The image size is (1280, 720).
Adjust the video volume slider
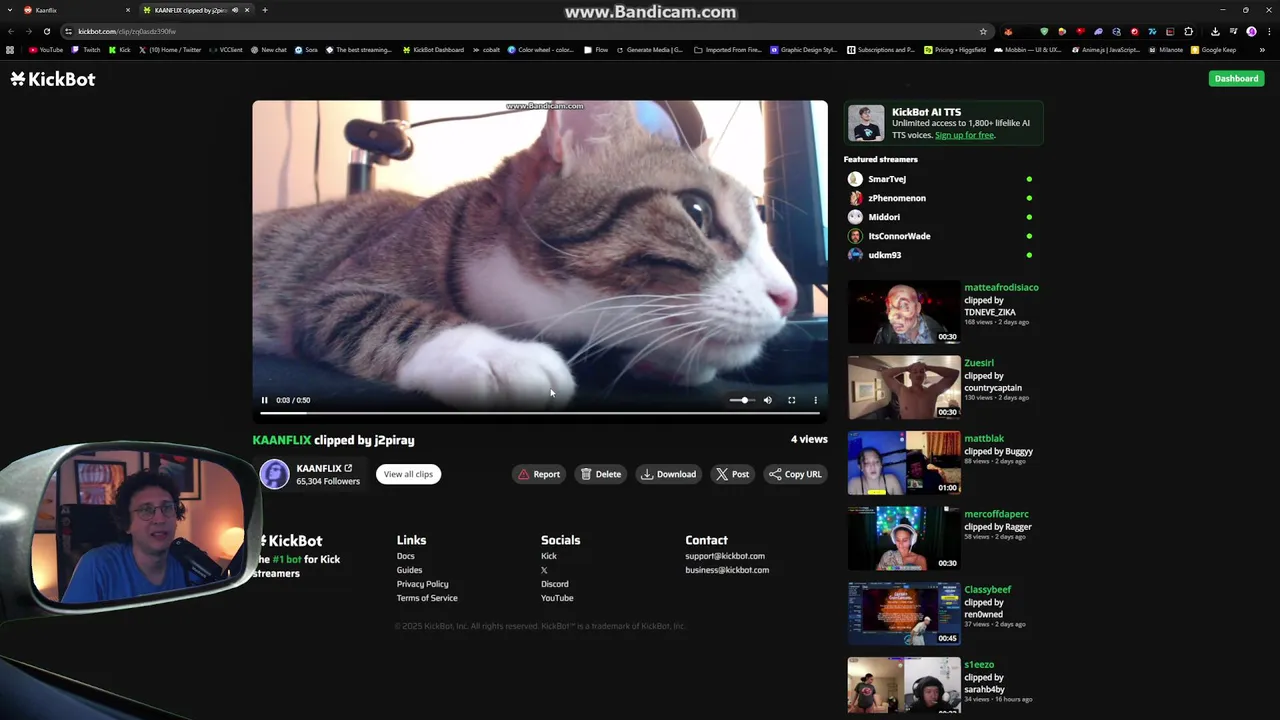(740, 400)
